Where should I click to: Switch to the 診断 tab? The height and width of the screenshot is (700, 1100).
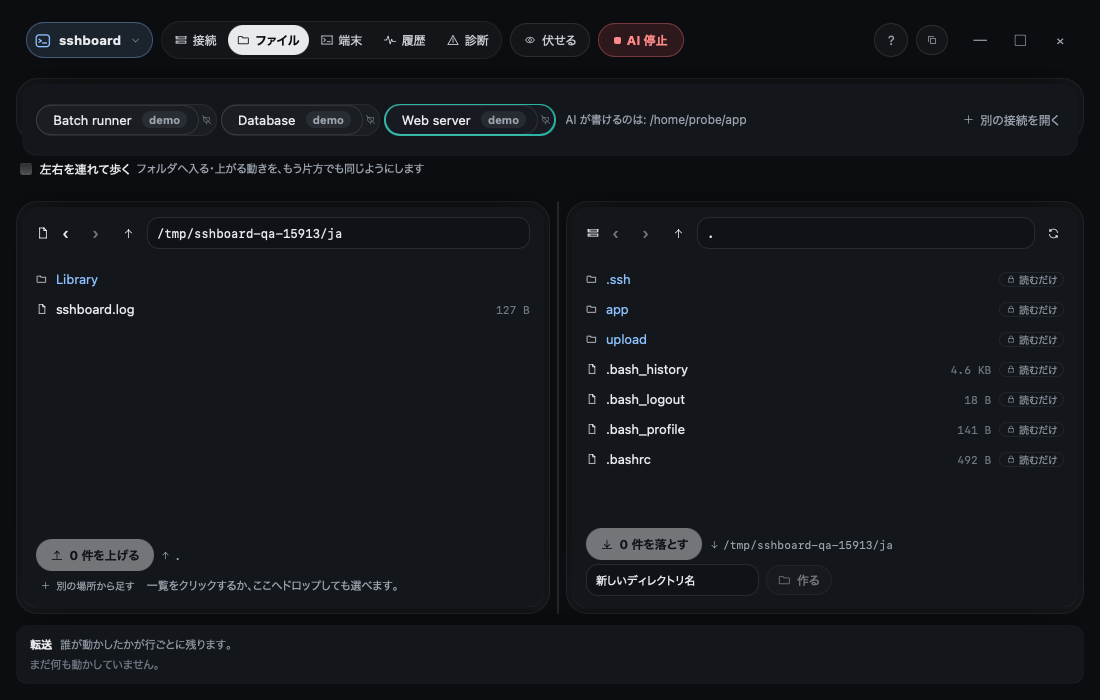click(x=468, y=41)
